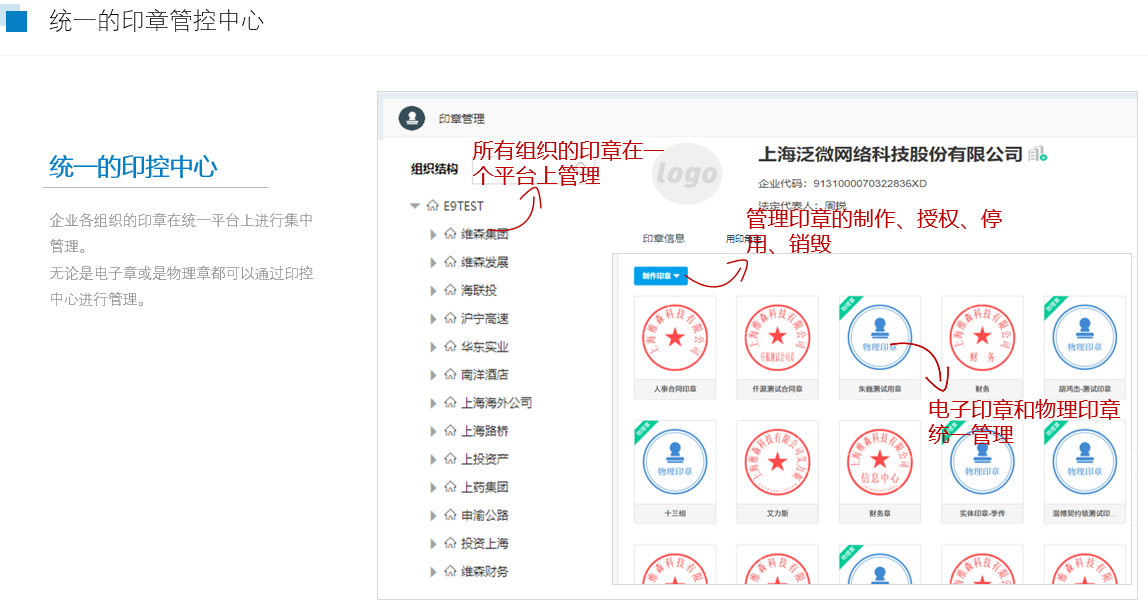The image size is (1148, 611).
Task: Expand the 上投资产 tree node arrow
Action: (x=433, y=460)
